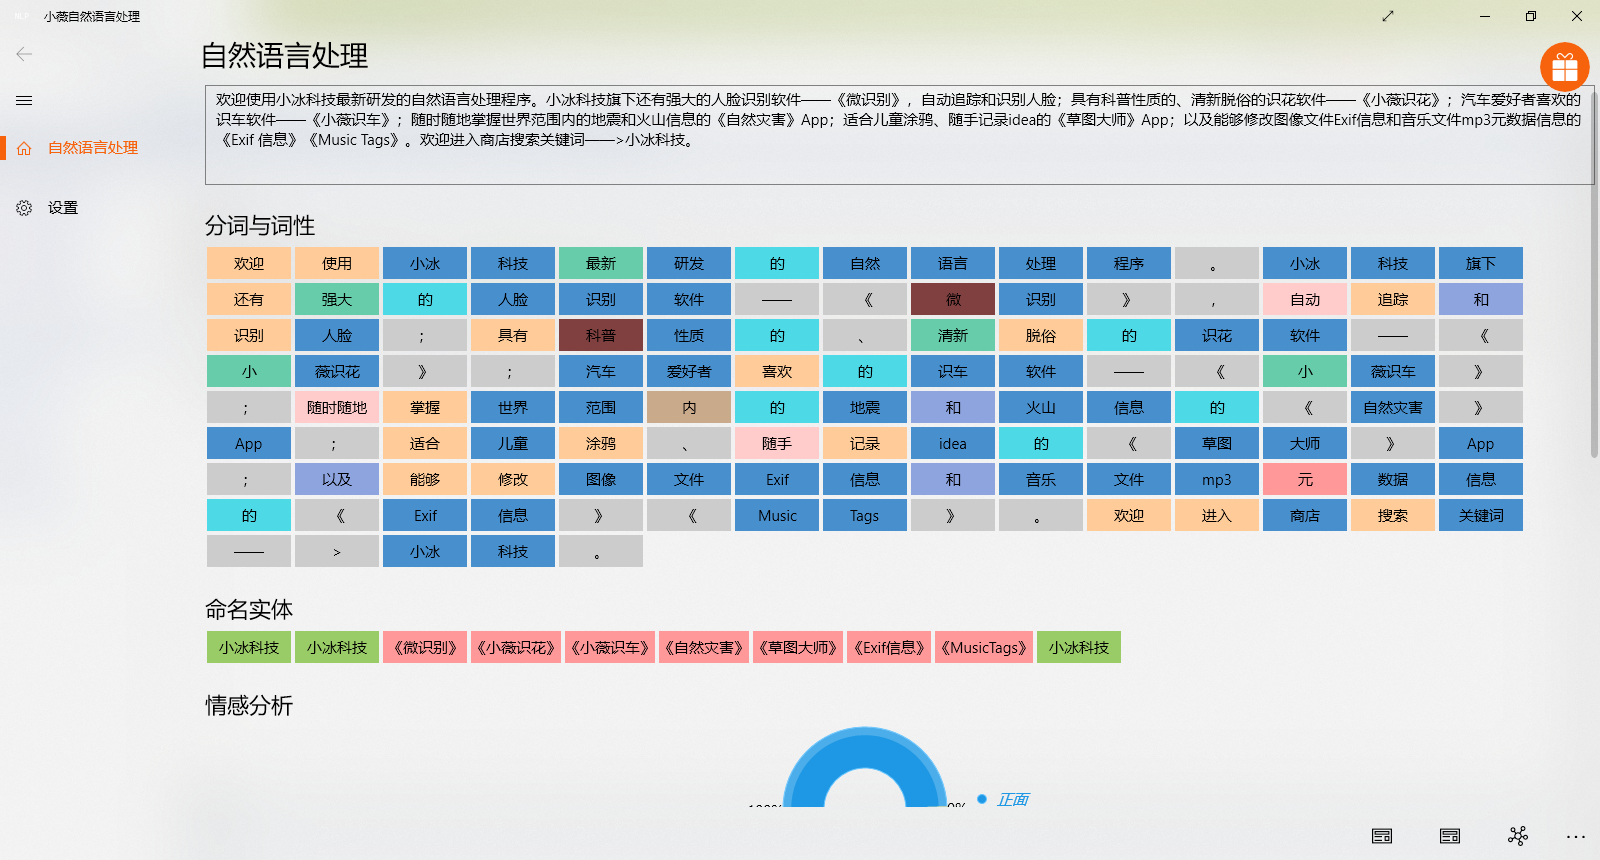Image resolution: width=1600 pixels, height=860 pixels.
Task: Click the 薇识花 word tile
Action: click(x=337, y=371)
